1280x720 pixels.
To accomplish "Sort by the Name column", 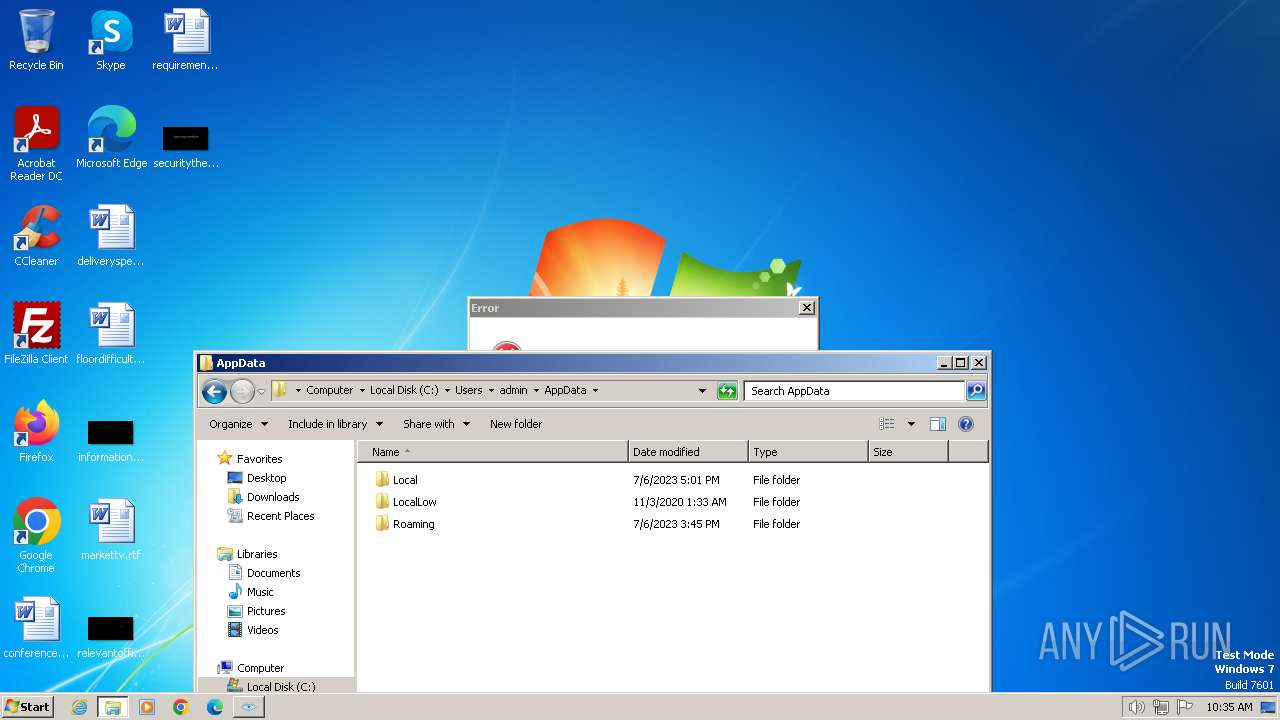I will pyautogui.click(x=493, y=452).
